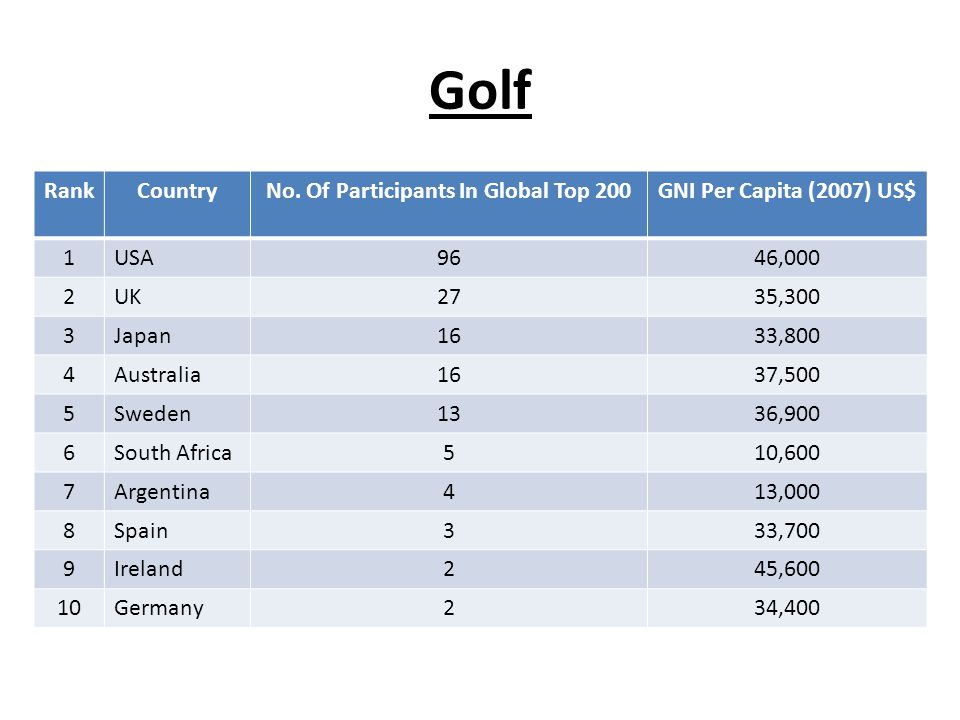Select the Ireland country cell
The width and height of the screenshot is (960, 720).
177,569
